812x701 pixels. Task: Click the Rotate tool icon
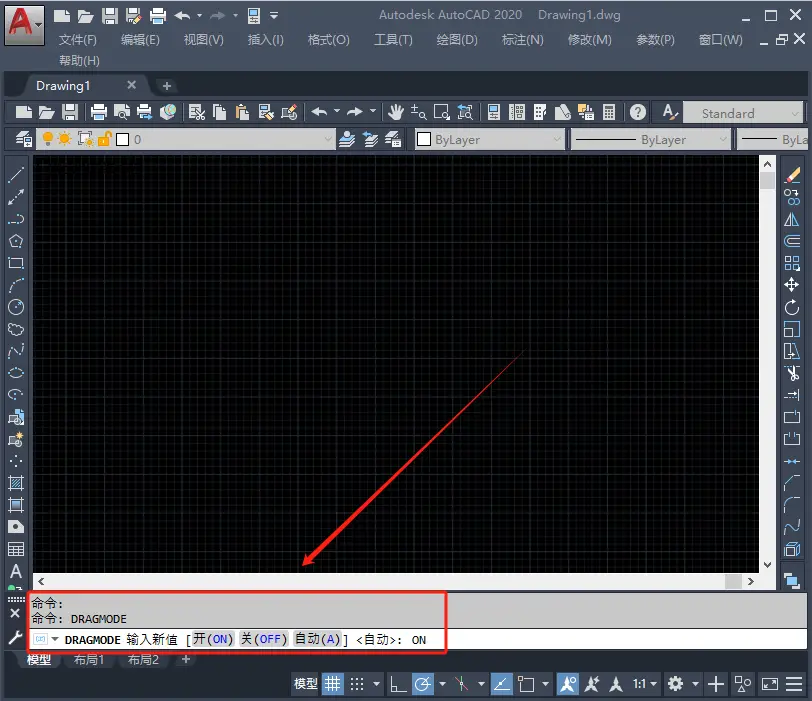pos(792,307)
